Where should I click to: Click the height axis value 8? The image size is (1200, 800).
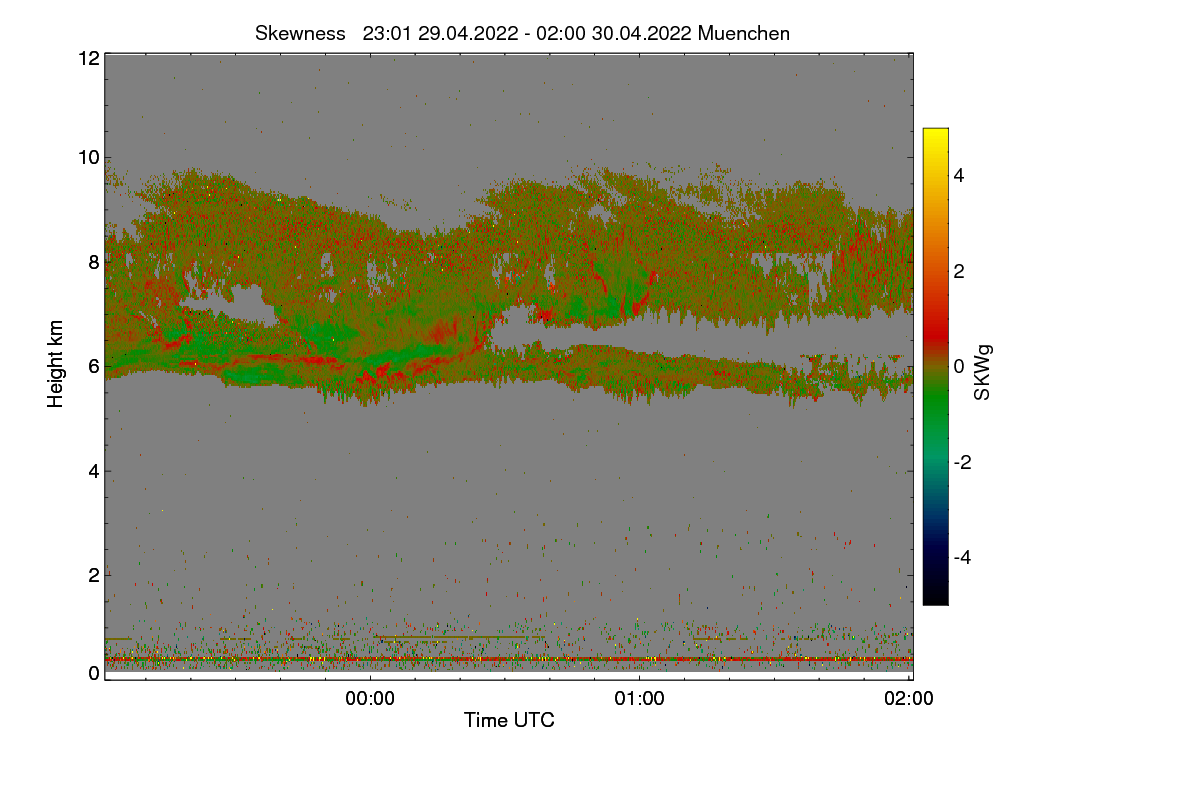pyautogui.click(x=94, y=262)
